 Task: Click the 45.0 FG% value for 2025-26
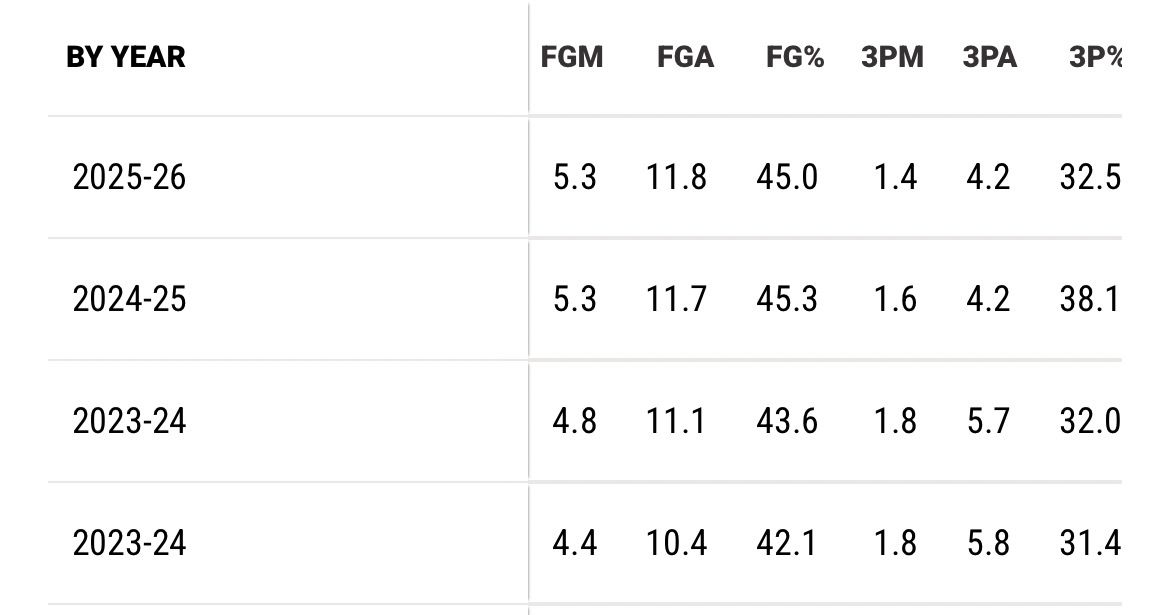pyautogui.click(x=786, y=178)
